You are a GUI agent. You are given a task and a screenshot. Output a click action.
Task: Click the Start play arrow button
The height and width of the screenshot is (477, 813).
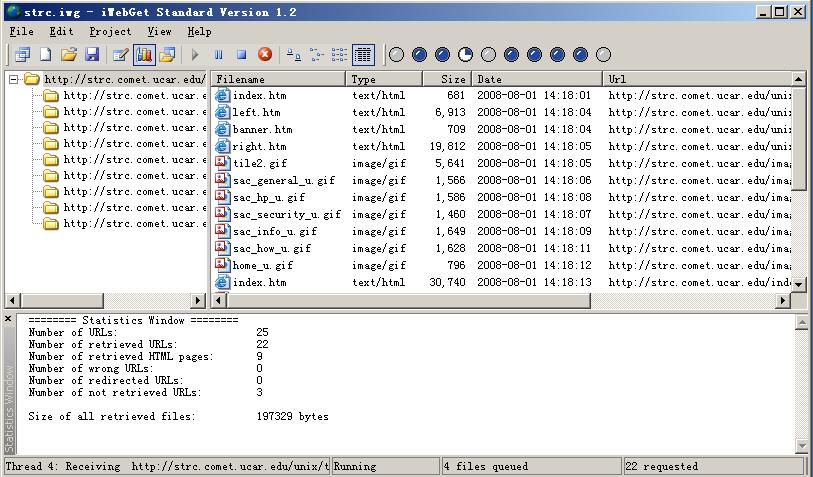click(195, 54)
